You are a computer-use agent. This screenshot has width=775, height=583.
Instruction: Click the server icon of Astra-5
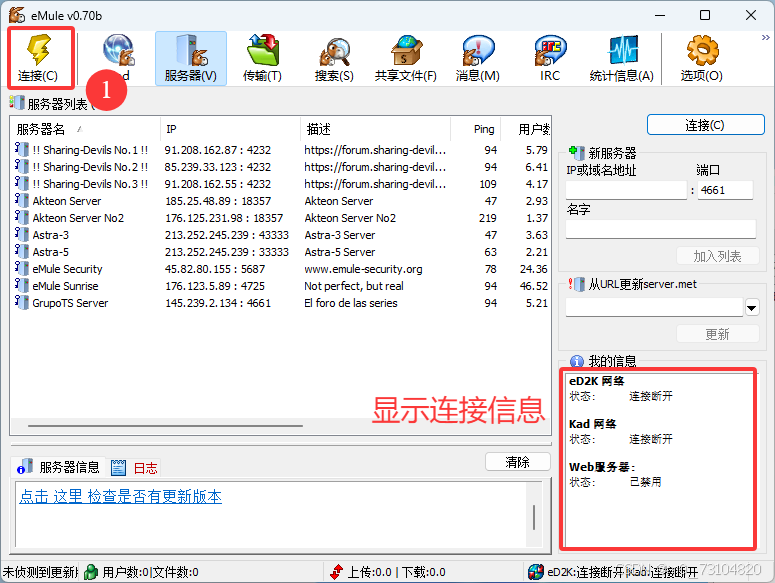21,251
